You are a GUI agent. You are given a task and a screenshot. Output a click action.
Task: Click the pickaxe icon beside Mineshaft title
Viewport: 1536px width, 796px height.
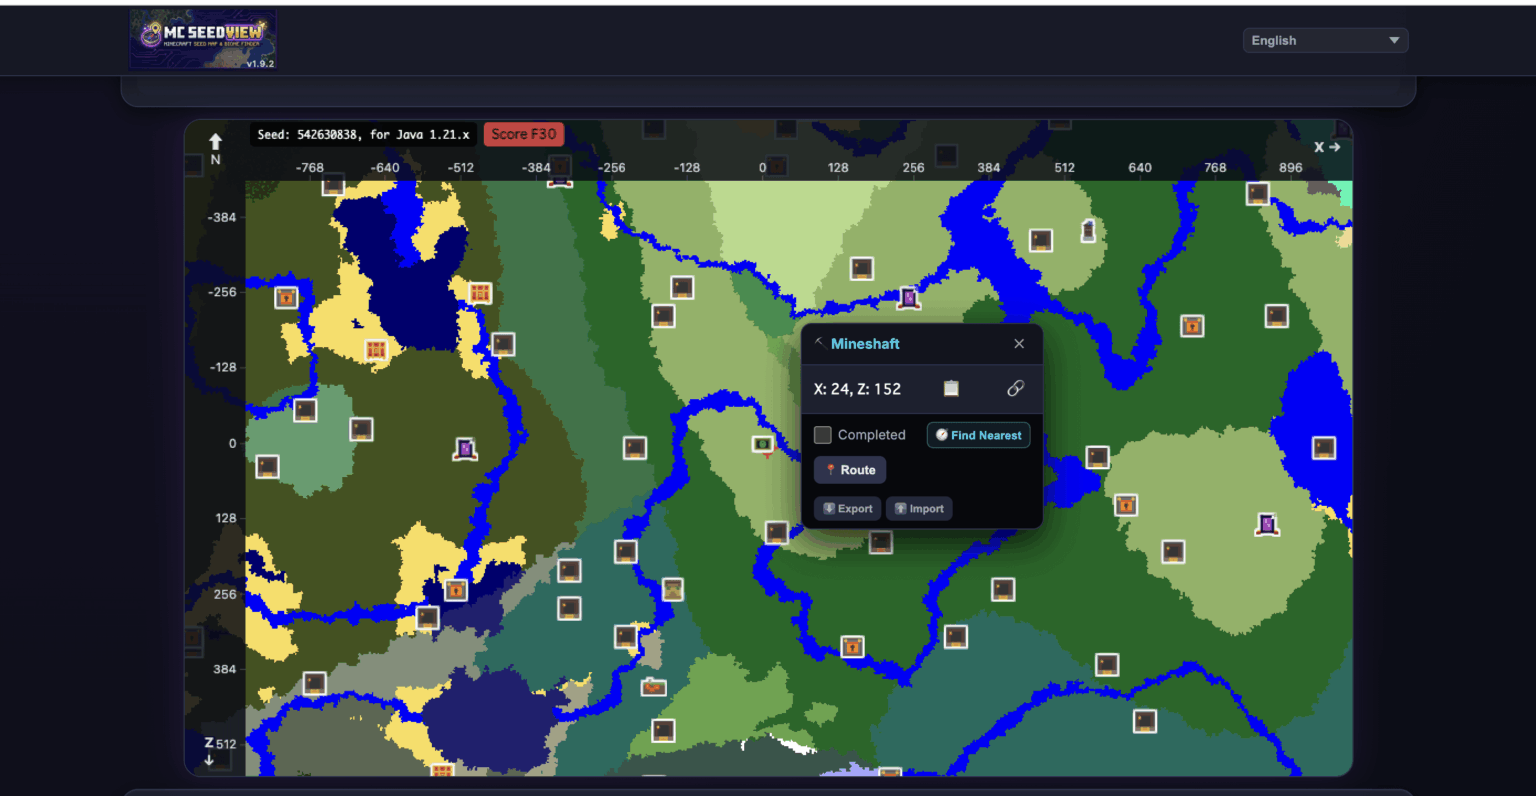(x=819, y=343)
